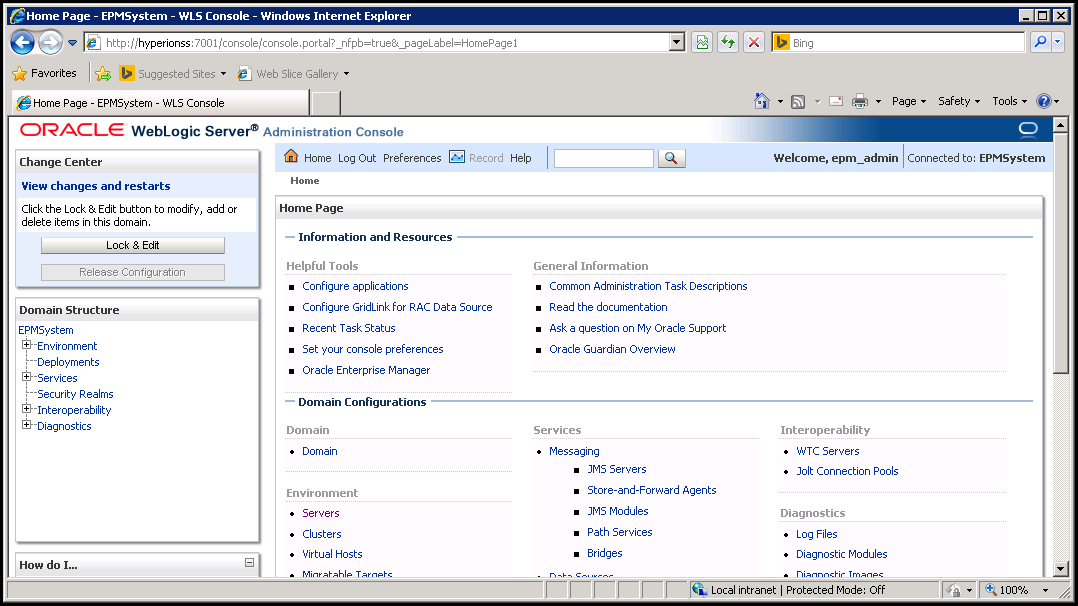Click the browser Forward arrow button
1078x606 pixels.
click(x=50, y=43)
